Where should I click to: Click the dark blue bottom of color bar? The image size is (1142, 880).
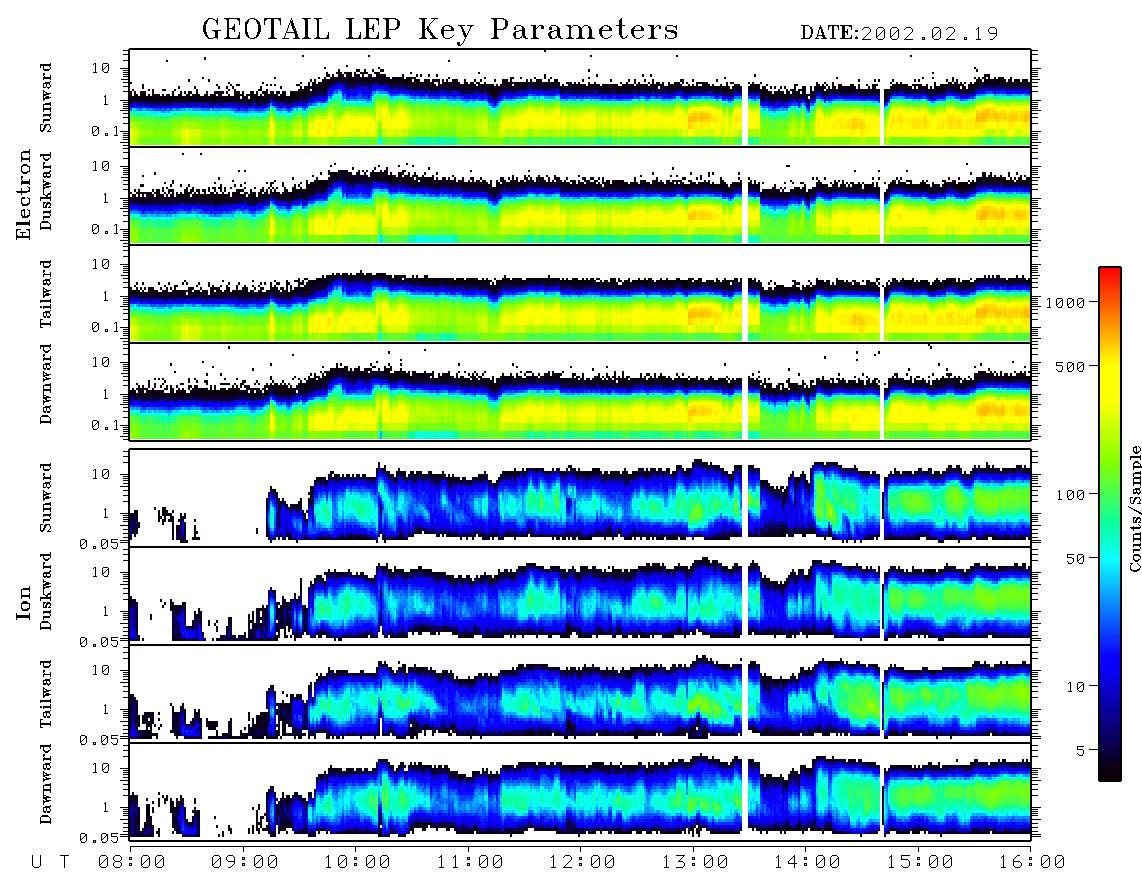(1110, 758)
